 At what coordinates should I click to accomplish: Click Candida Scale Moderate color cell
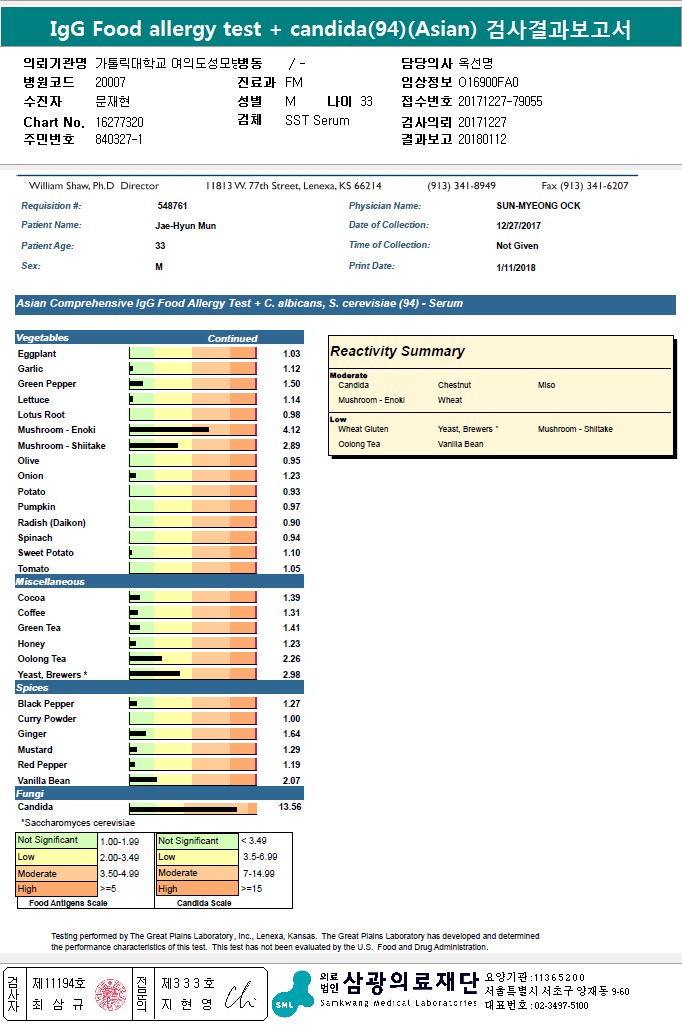[197, 873]
